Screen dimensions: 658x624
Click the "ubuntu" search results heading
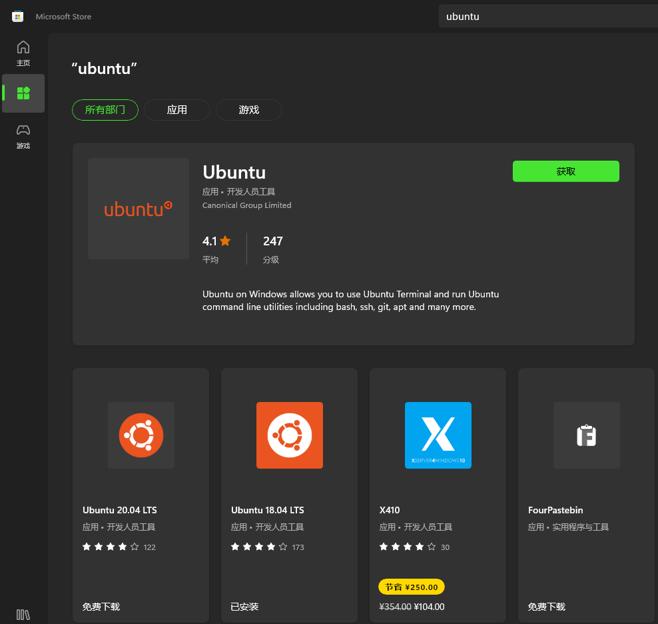coord(104,68)
